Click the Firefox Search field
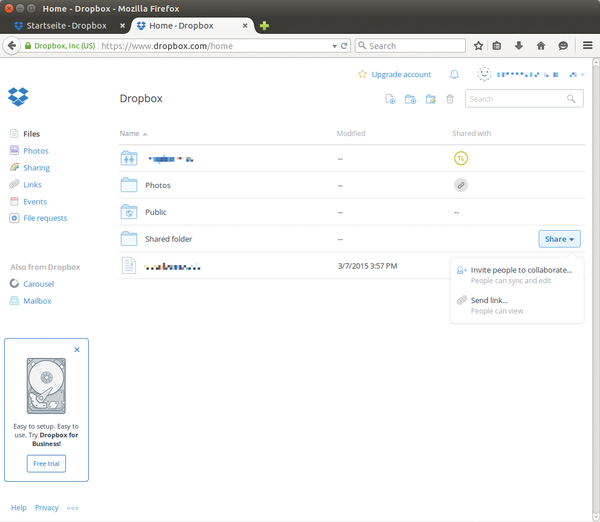The image size is (600, 522). (410, 46)
